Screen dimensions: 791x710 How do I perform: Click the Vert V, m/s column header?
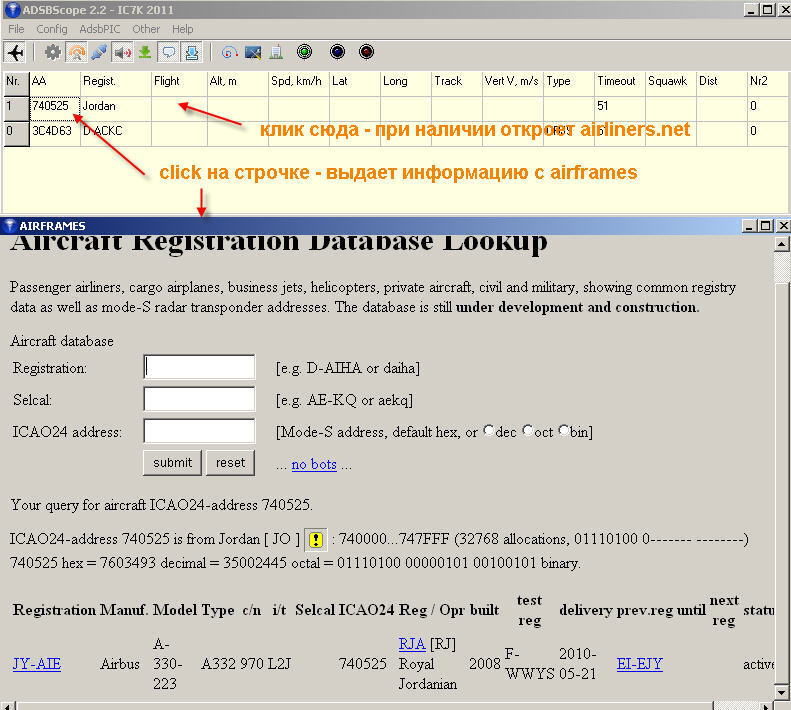click(513, 83)
